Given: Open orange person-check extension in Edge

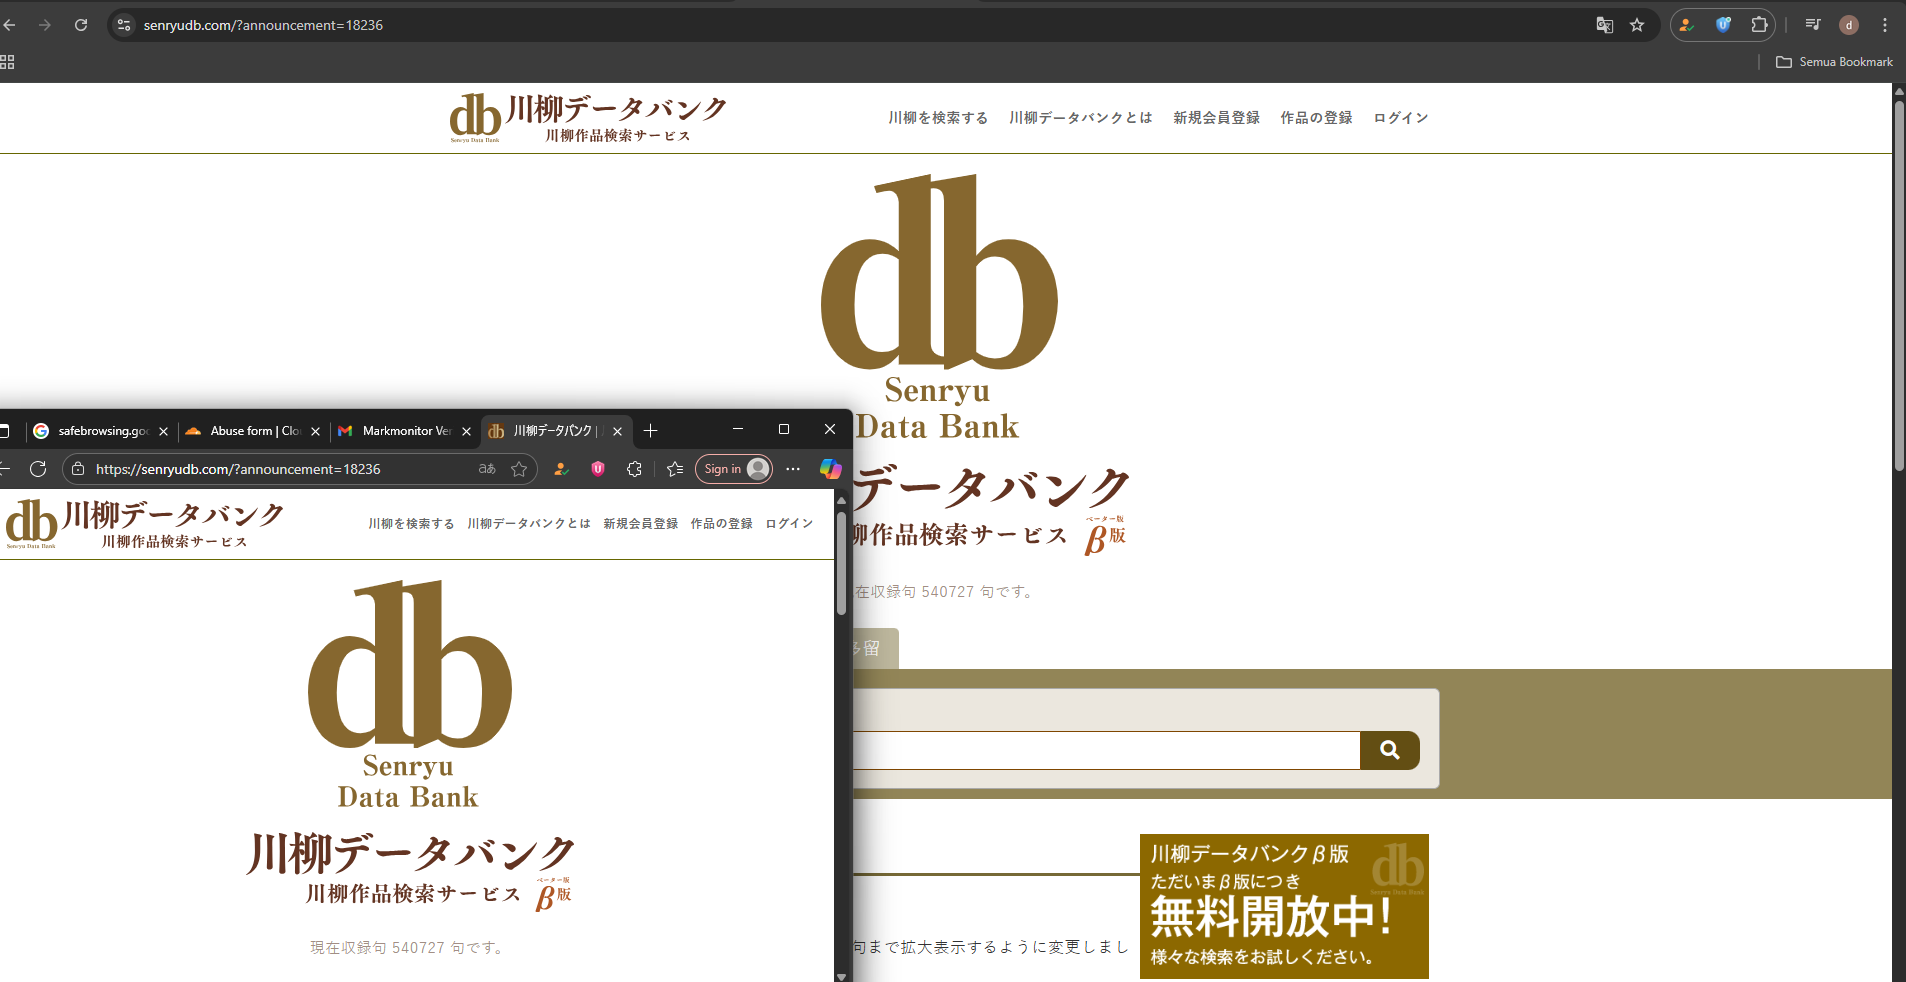Looking at the screenshot, I should click(562, 469).
